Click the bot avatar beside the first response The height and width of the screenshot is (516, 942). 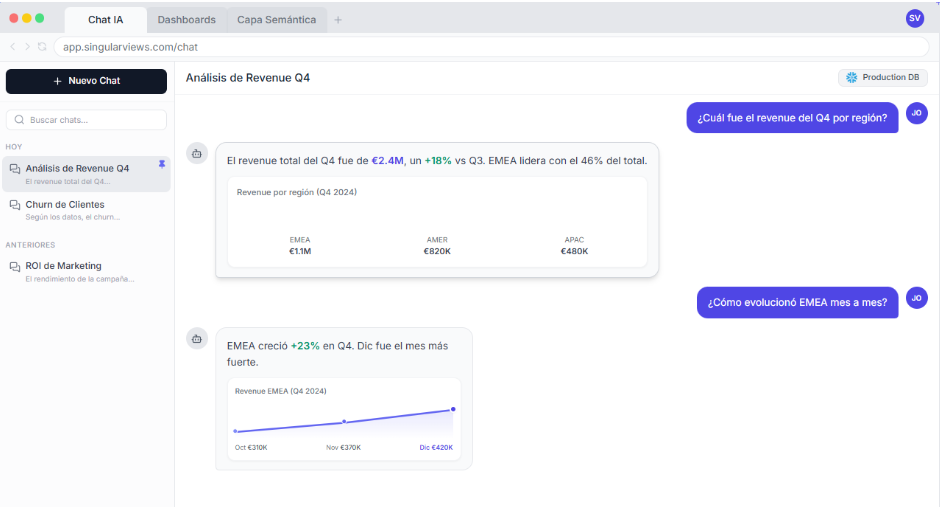pos(197,153)
